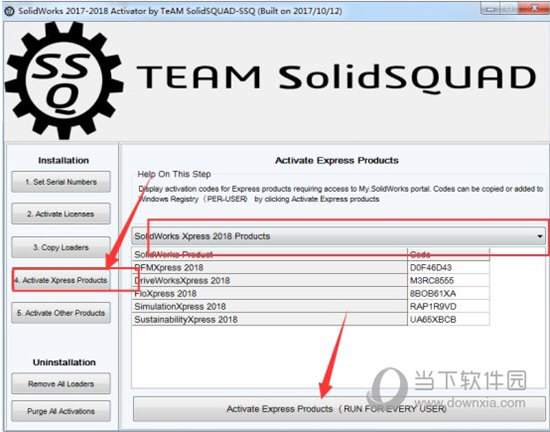Click the SolidWorks Product column header
The image size is (550, 432).
pyautogui.click(x=270, y=254)
